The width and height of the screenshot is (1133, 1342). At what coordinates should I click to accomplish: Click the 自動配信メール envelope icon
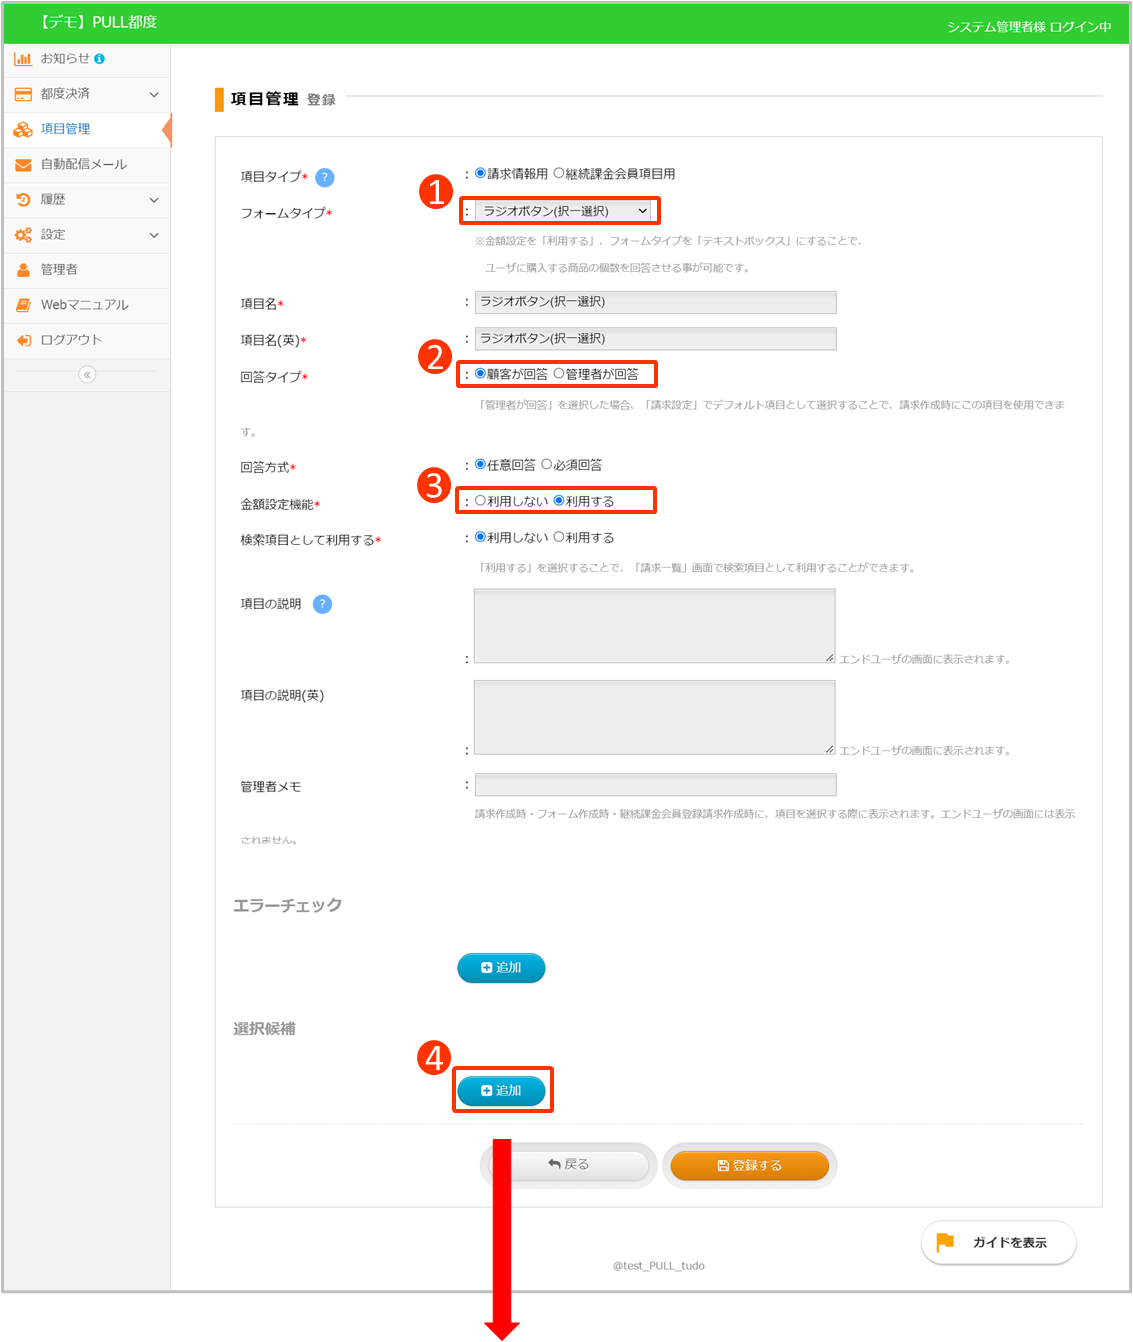23,165
